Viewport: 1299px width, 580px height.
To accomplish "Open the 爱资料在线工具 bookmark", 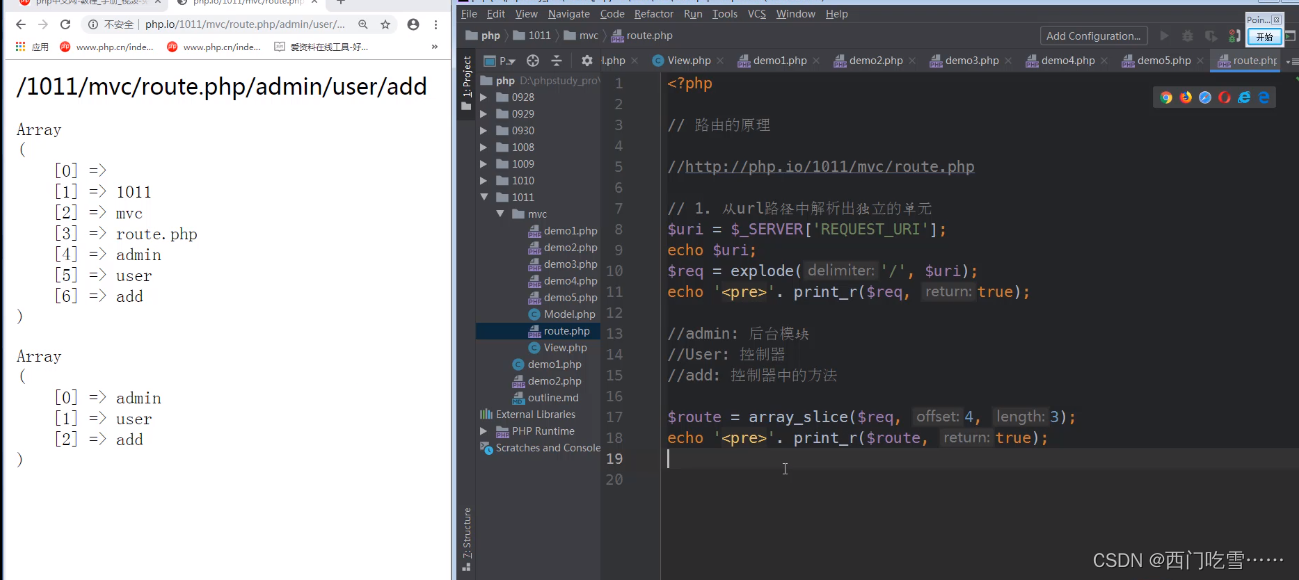I will [x=321, y=46].
